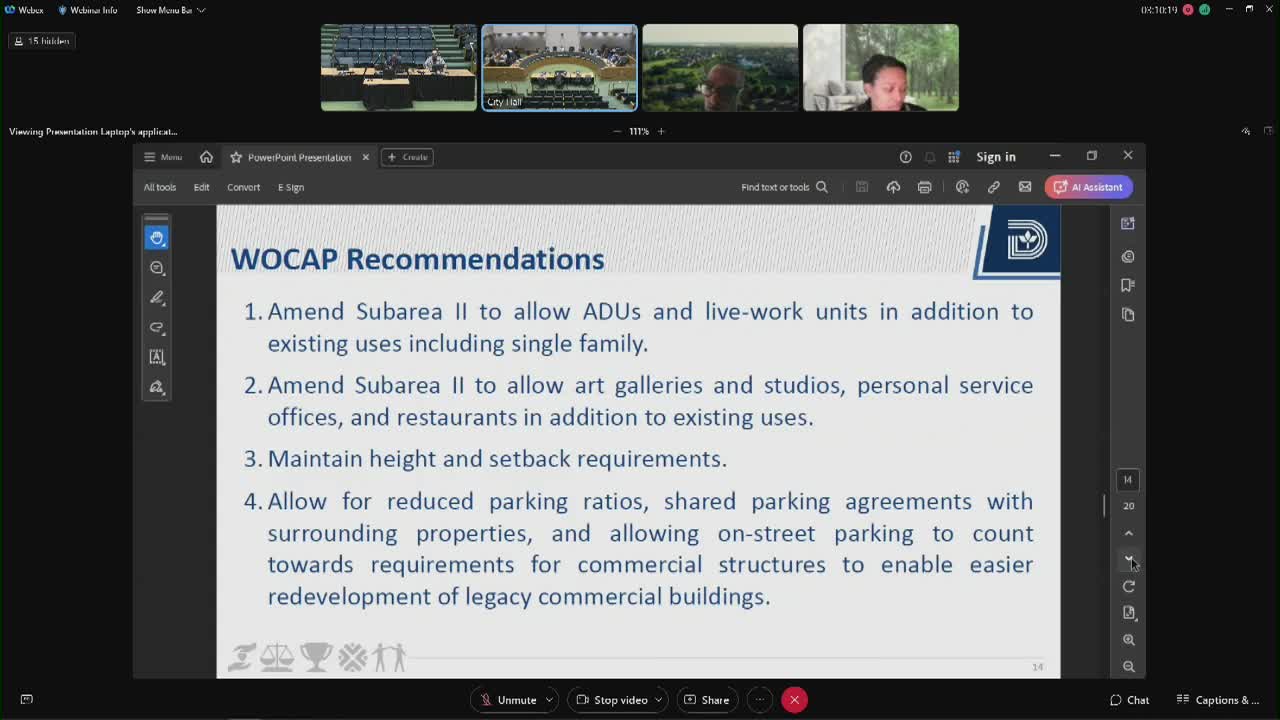Star the PowerPoint Presentation tab
Screen dimensions: 1280x720
[x=236, y=157]
